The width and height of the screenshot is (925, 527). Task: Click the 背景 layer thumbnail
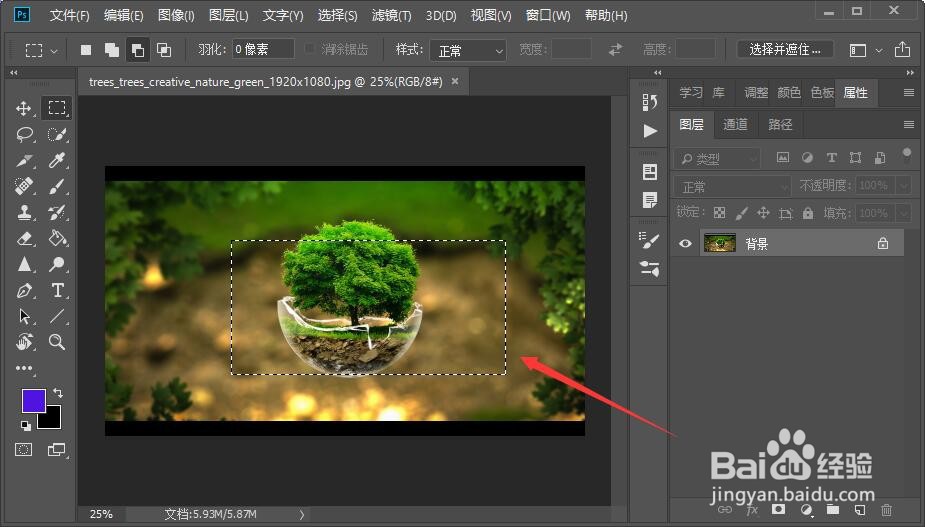pos(720,243)
